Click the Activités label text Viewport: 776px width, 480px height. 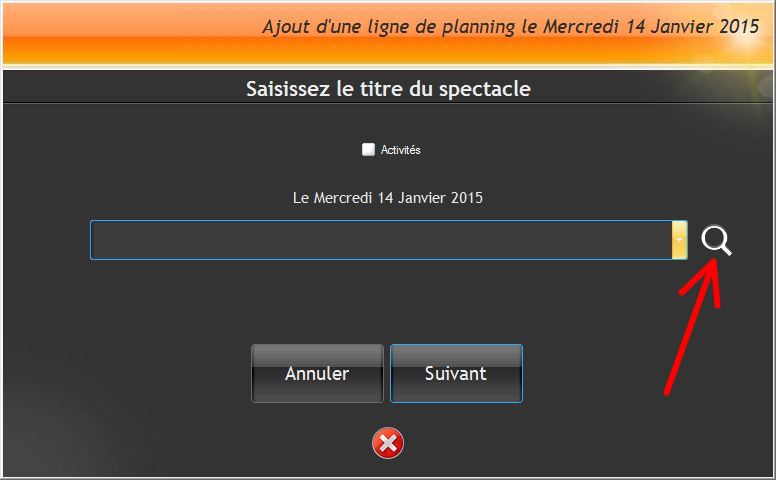(400, 150)
